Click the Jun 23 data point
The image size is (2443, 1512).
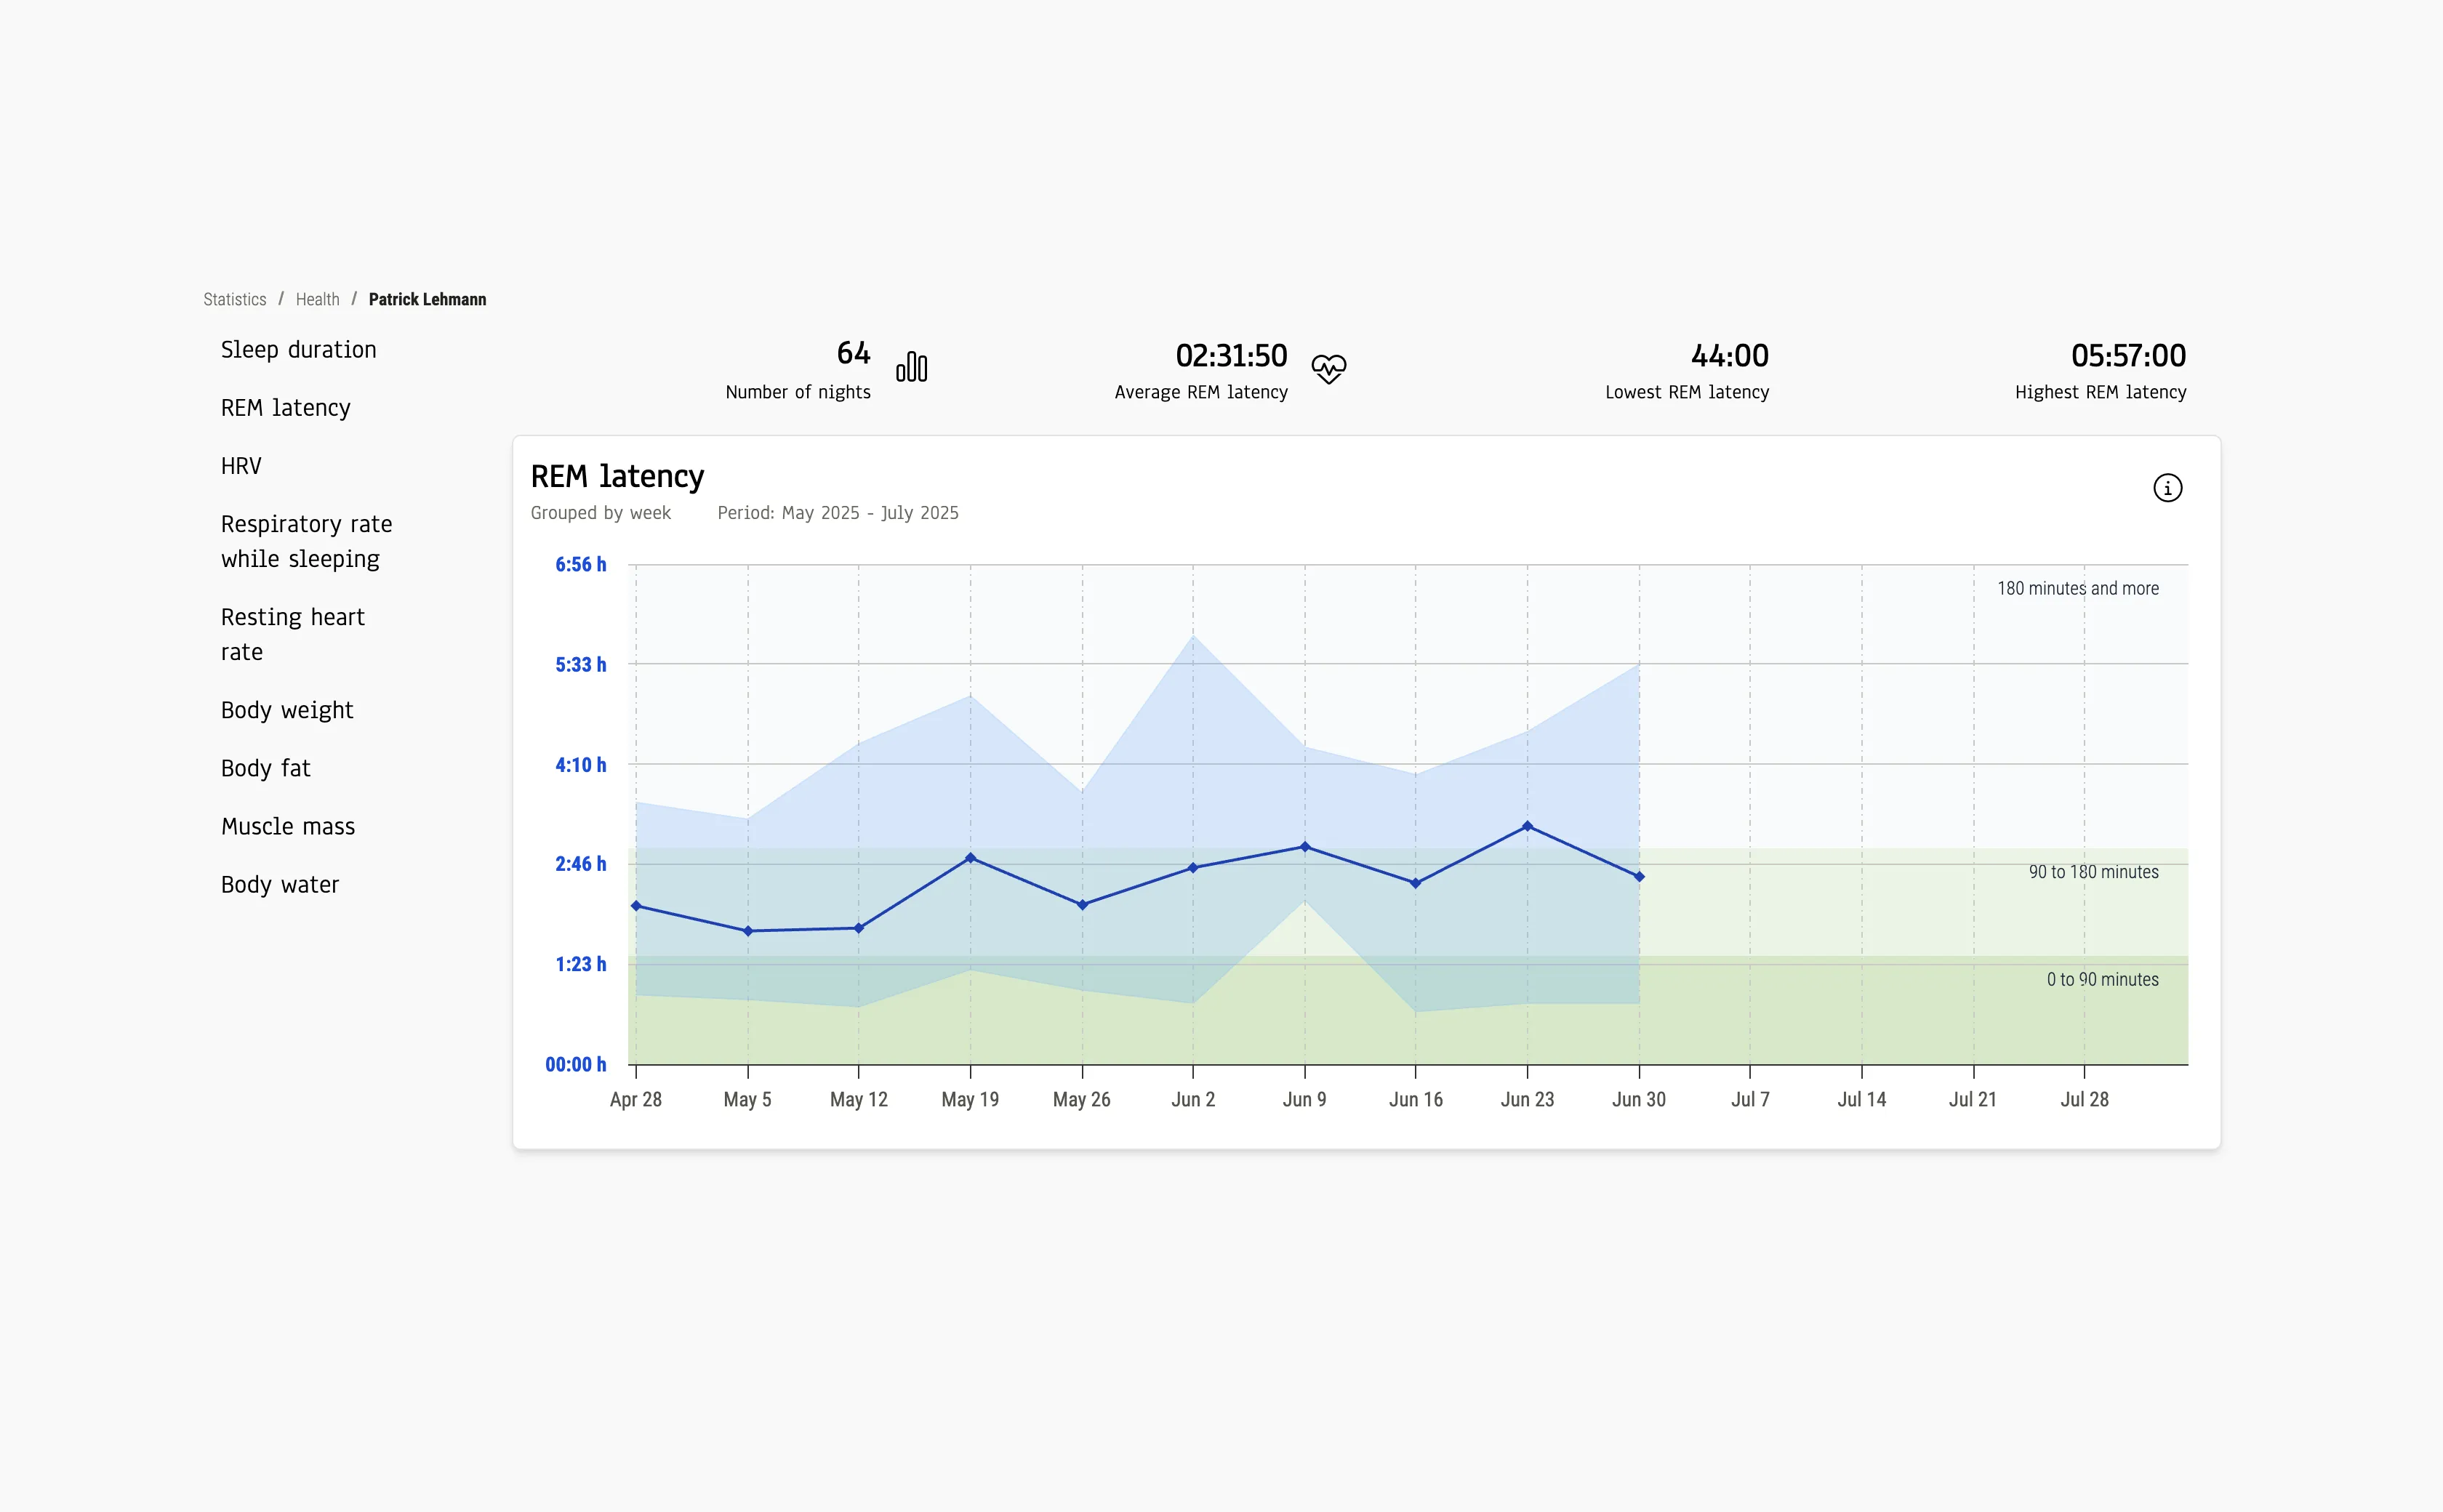point(1527,826)
